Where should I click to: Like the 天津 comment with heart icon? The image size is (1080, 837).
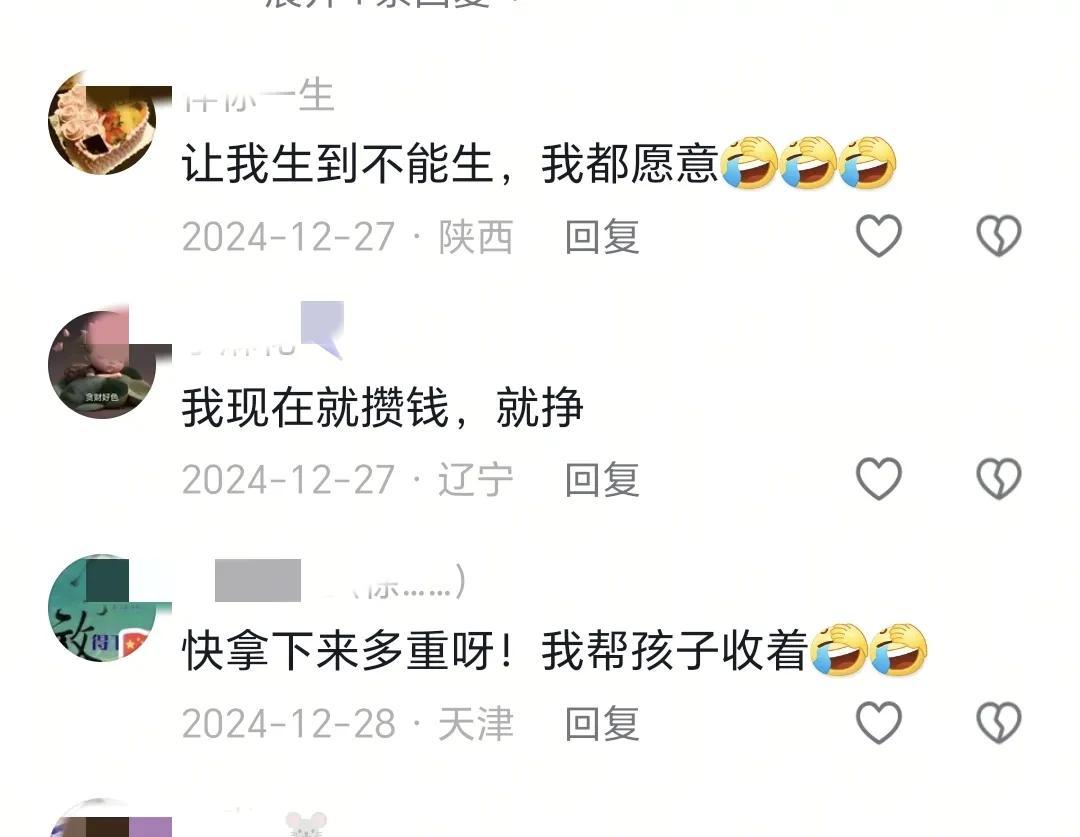coord(878,722)
